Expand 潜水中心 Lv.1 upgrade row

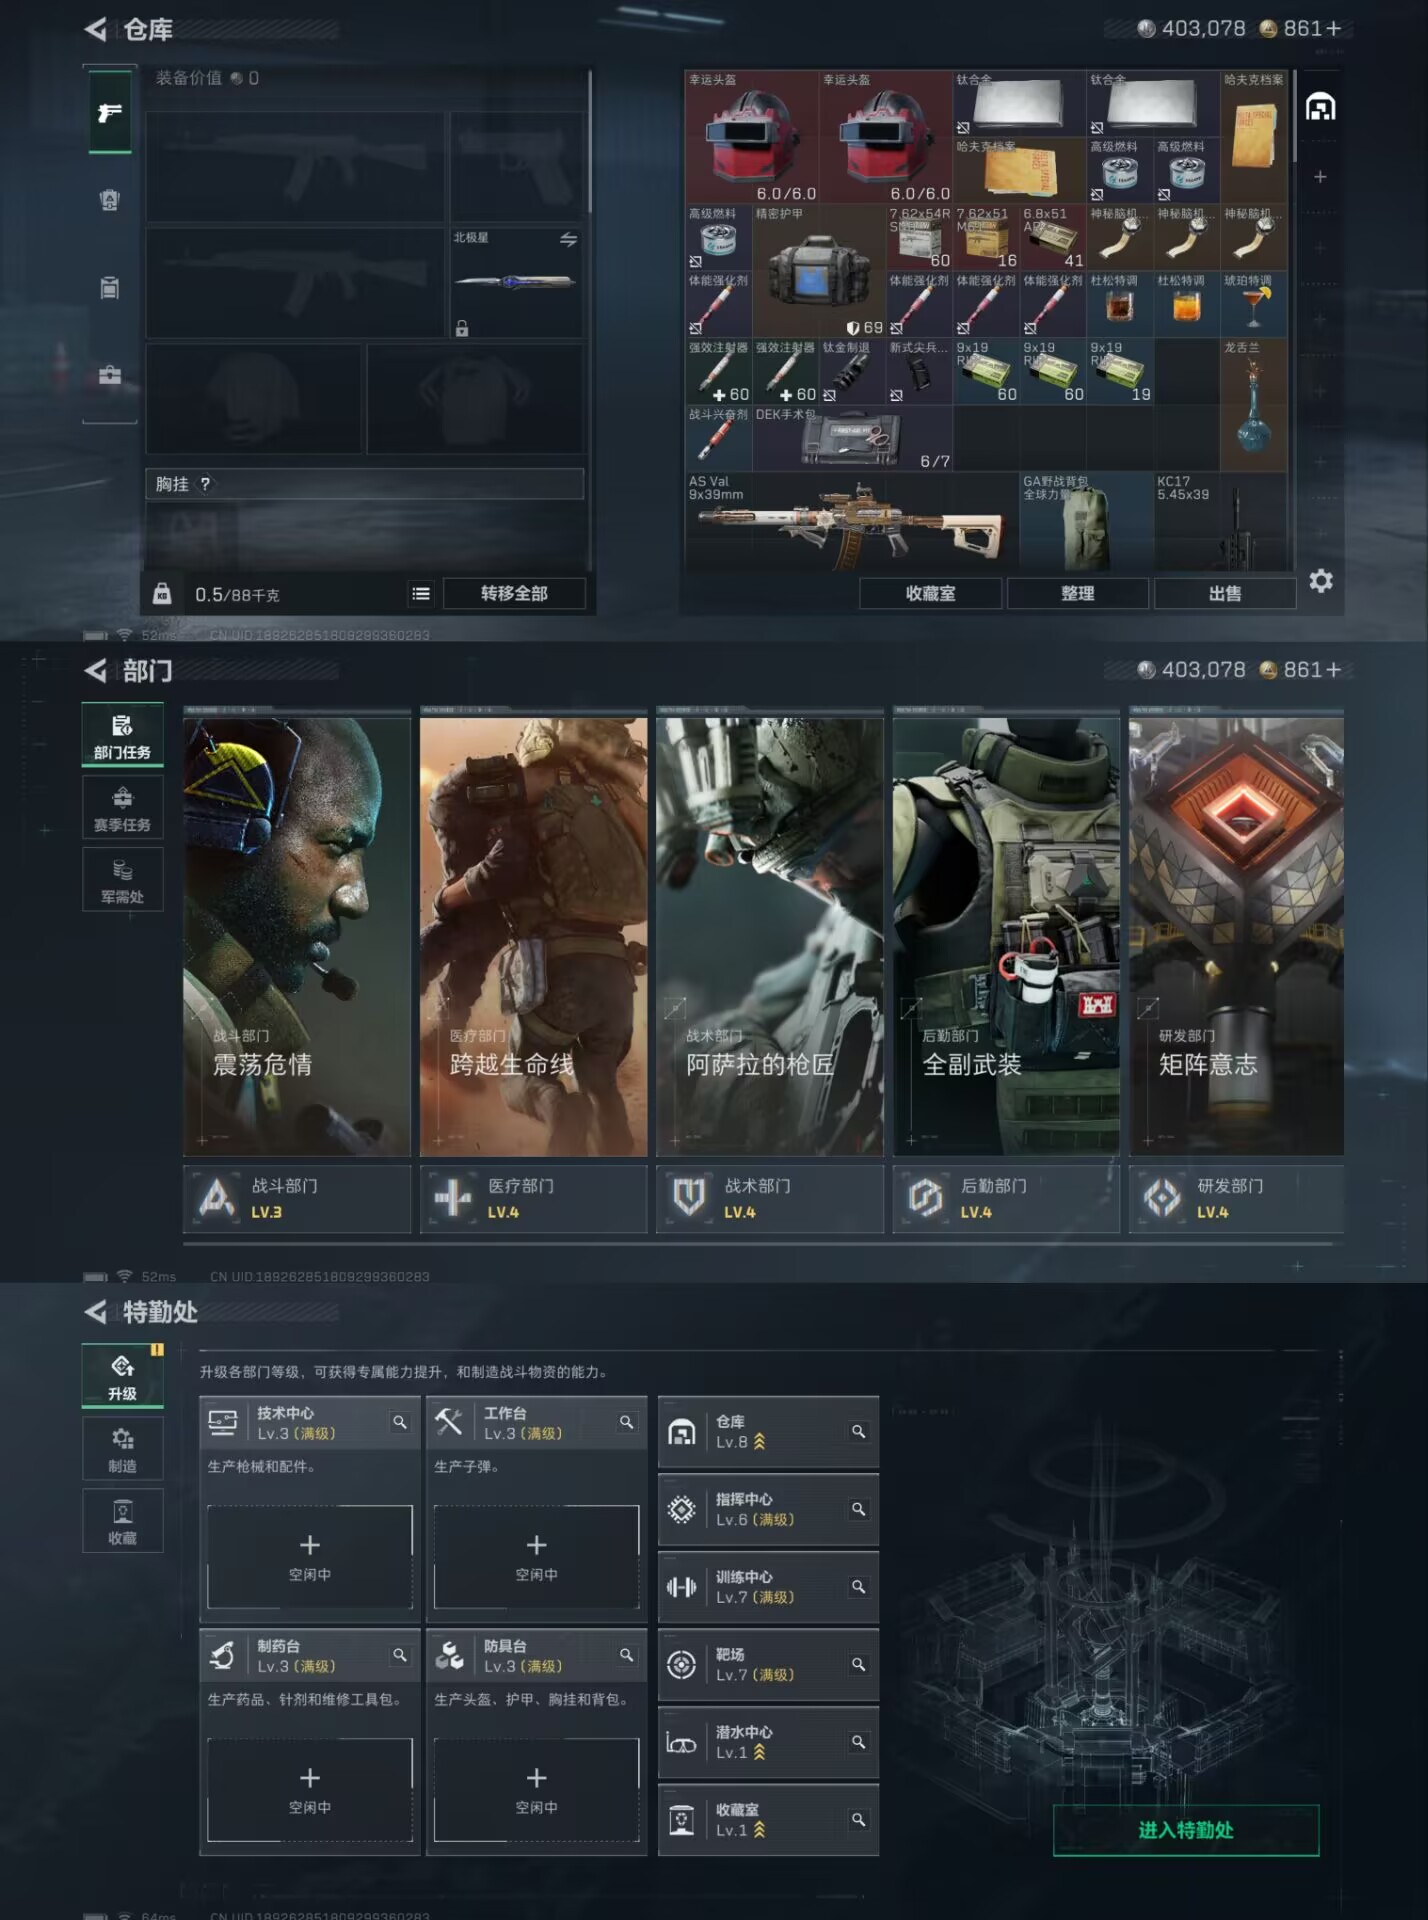pos(768,1742)
